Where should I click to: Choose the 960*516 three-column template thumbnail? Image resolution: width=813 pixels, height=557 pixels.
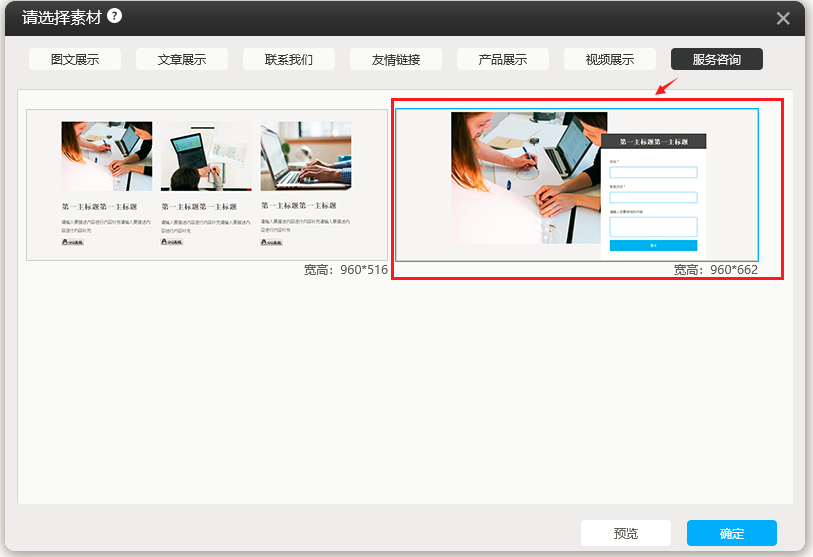tap(206, 185)
